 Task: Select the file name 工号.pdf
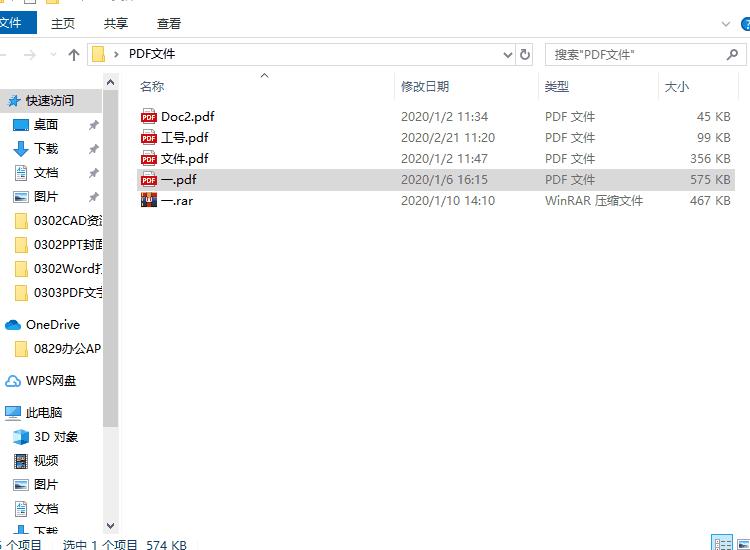point(185,138)
